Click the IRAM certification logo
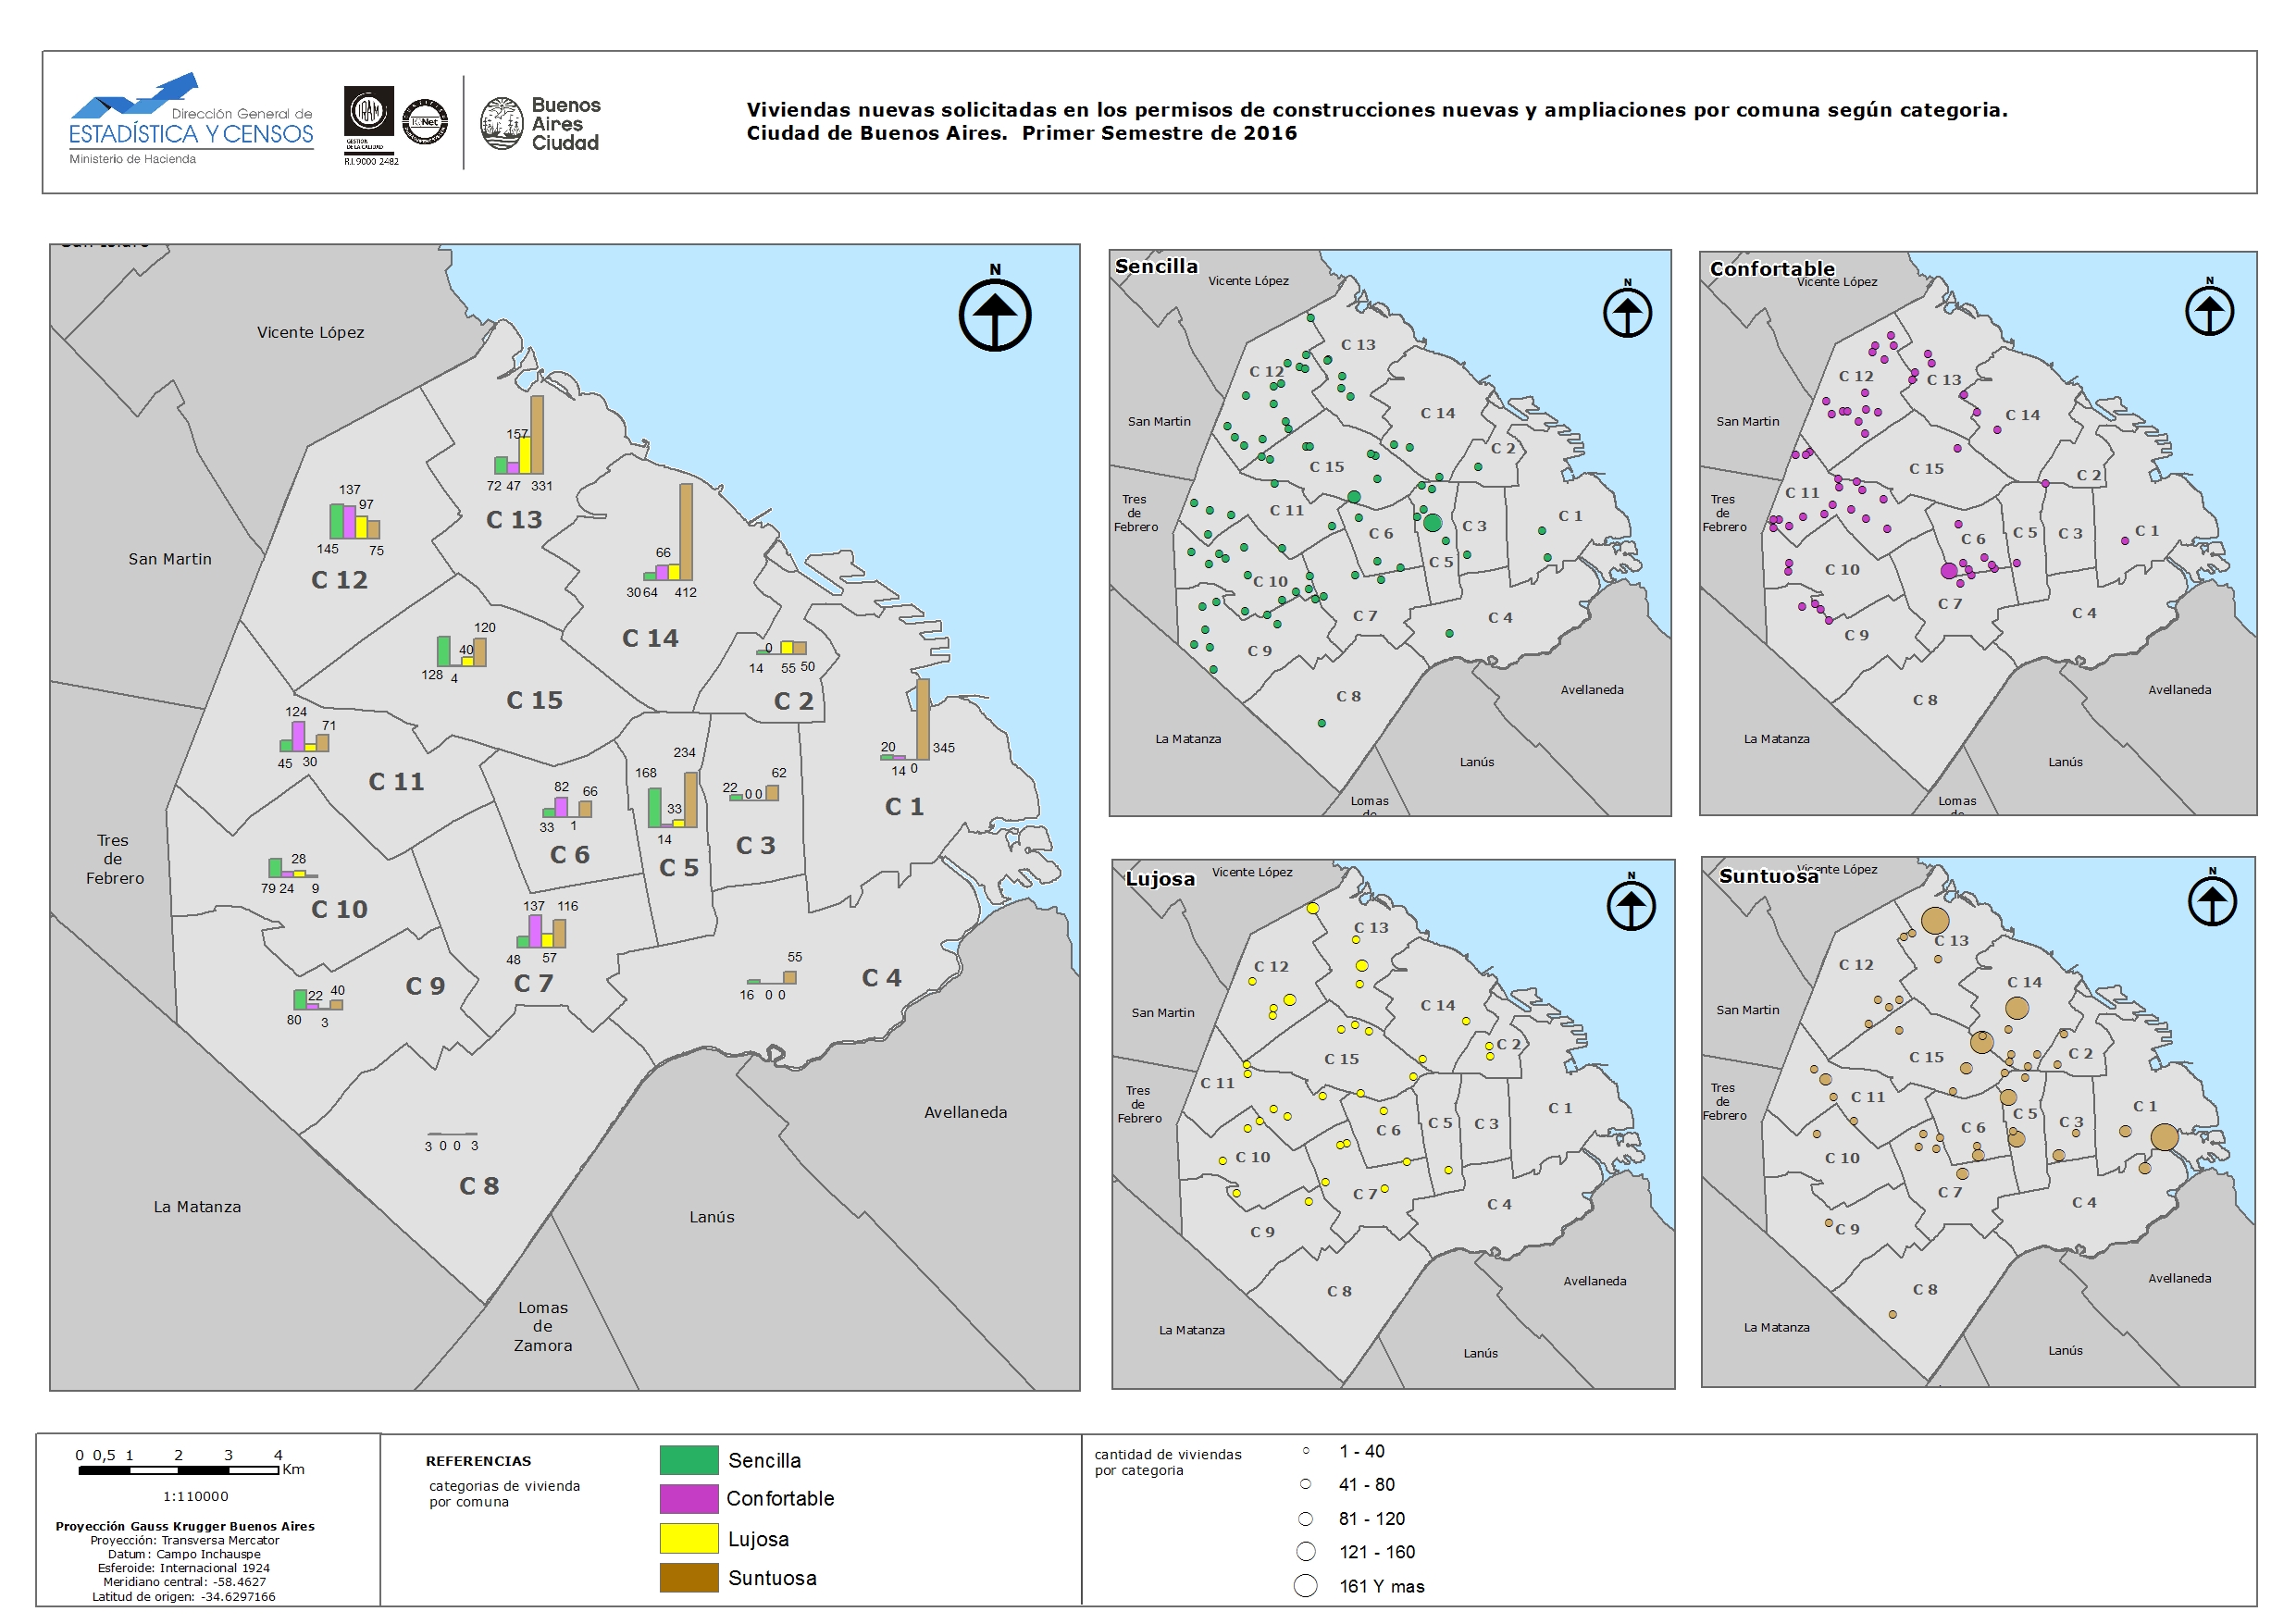Screen dimensions: 2296x1624 [x=369, y=113]
